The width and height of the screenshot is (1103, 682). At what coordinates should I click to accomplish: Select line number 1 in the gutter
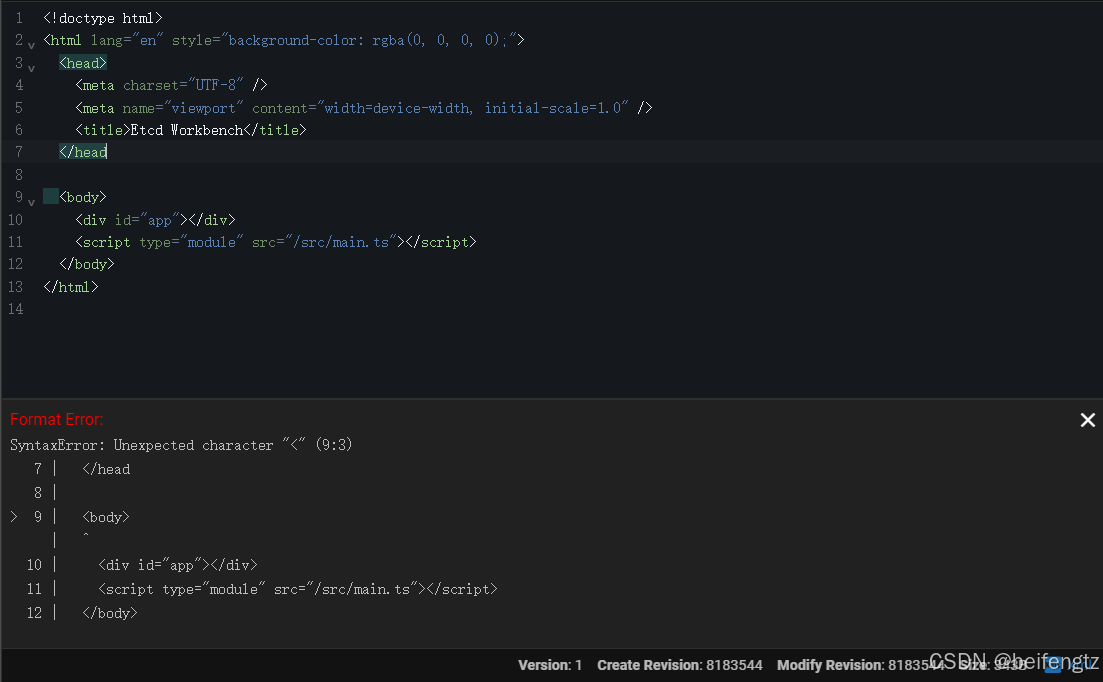point(19,18)
